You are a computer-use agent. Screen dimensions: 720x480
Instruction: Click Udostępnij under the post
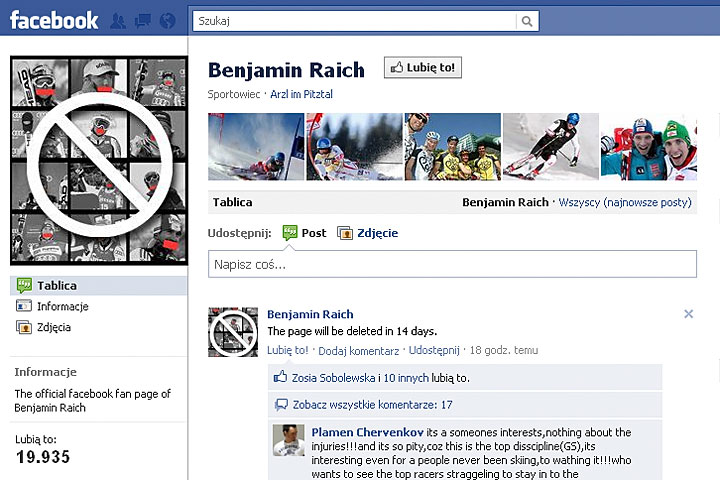pos(434,350)
